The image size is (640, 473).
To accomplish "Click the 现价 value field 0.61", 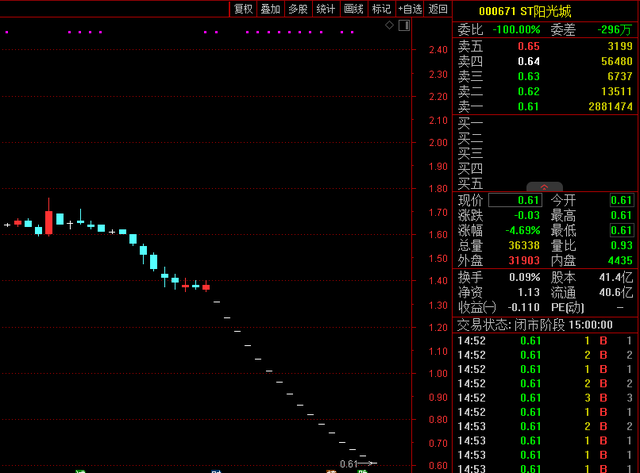I will [x=515, y=200].
